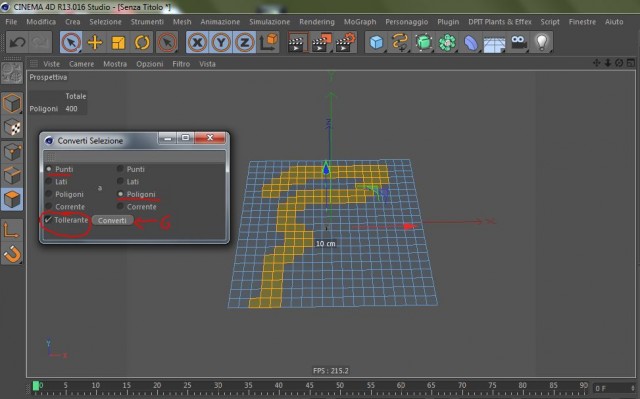Open the Mesh menu
The image size is (640, 399).
coord(182,22)
